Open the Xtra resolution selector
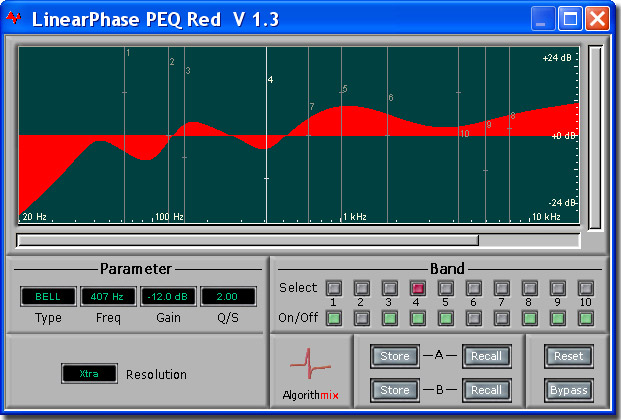 click(x=89, y=373)
